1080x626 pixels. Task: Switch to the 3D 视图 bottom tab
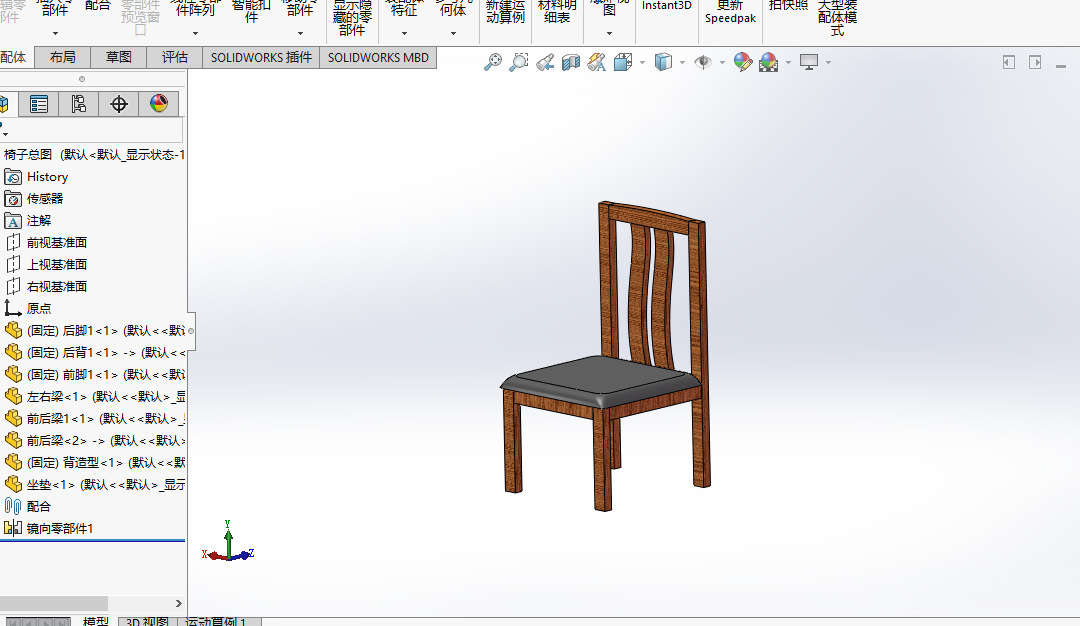(x=147, y=621)
